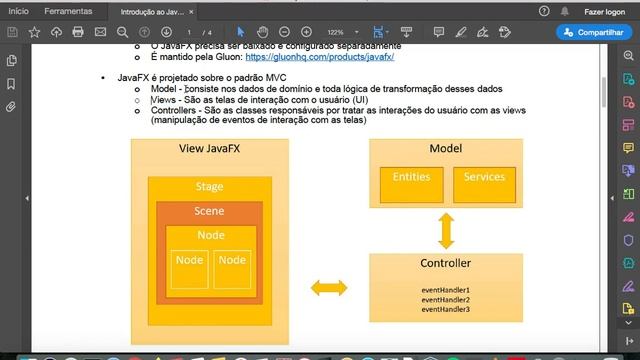
Task: Click the bottom right pane toggle icon
Action: (x=629, y=341)
